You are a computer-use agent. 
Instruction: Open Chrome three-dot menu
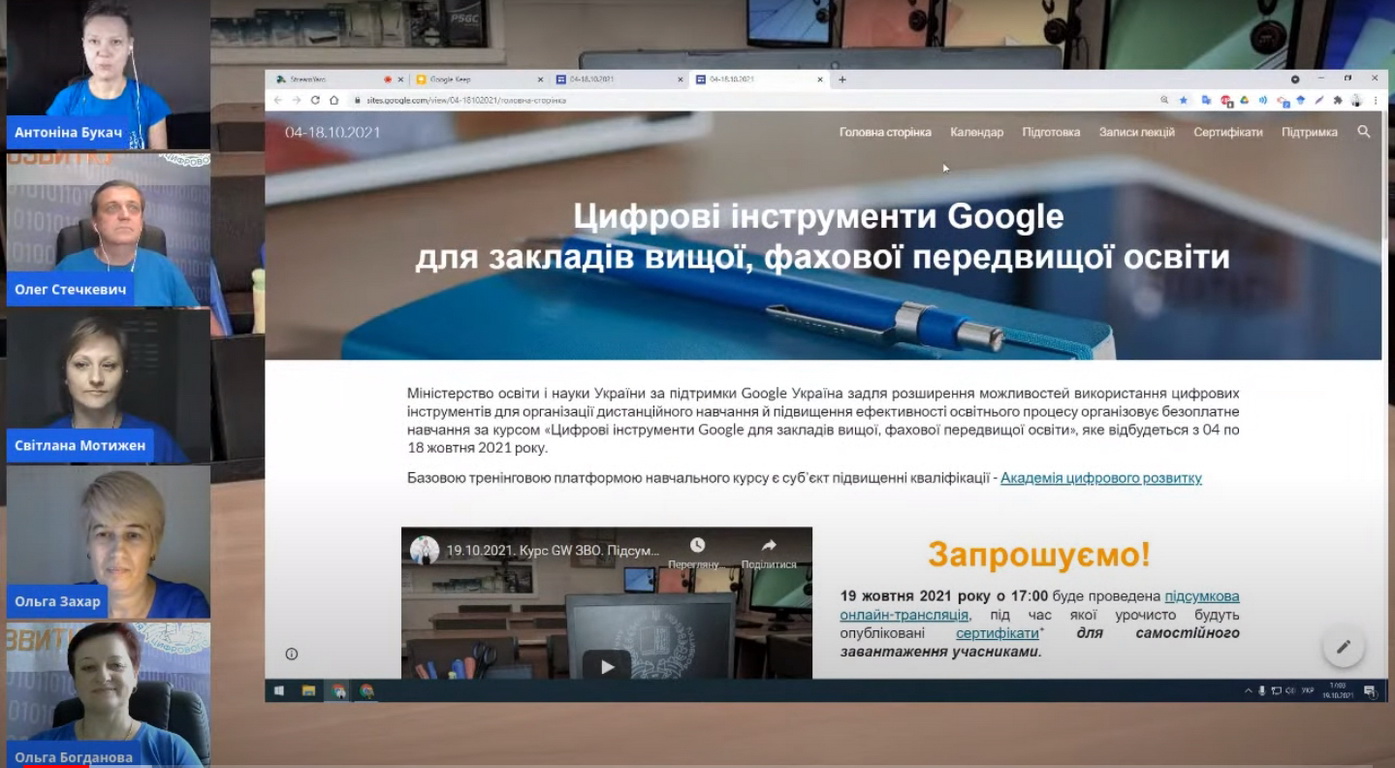(1376, 100)
